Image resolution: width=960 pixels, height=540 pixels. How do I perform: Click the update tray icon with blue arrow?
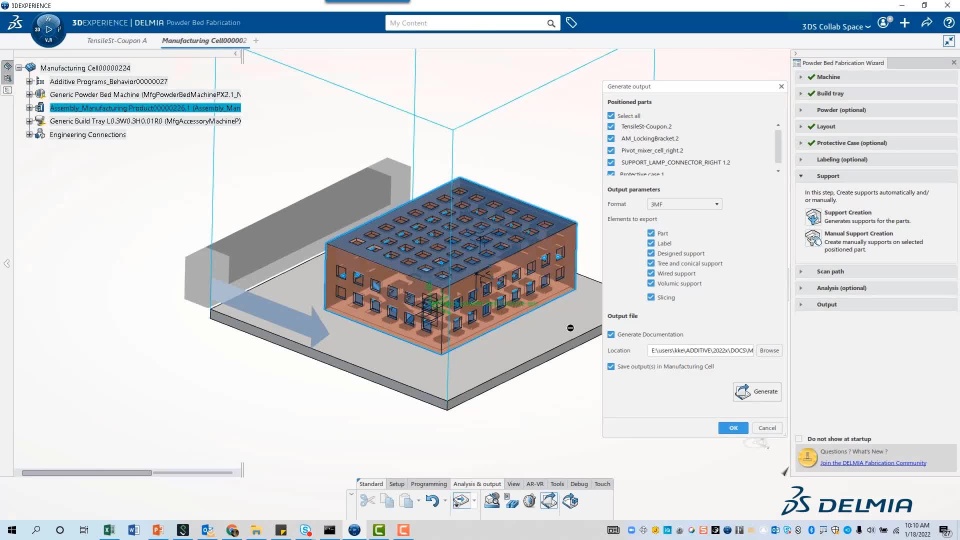click(461, 501)
